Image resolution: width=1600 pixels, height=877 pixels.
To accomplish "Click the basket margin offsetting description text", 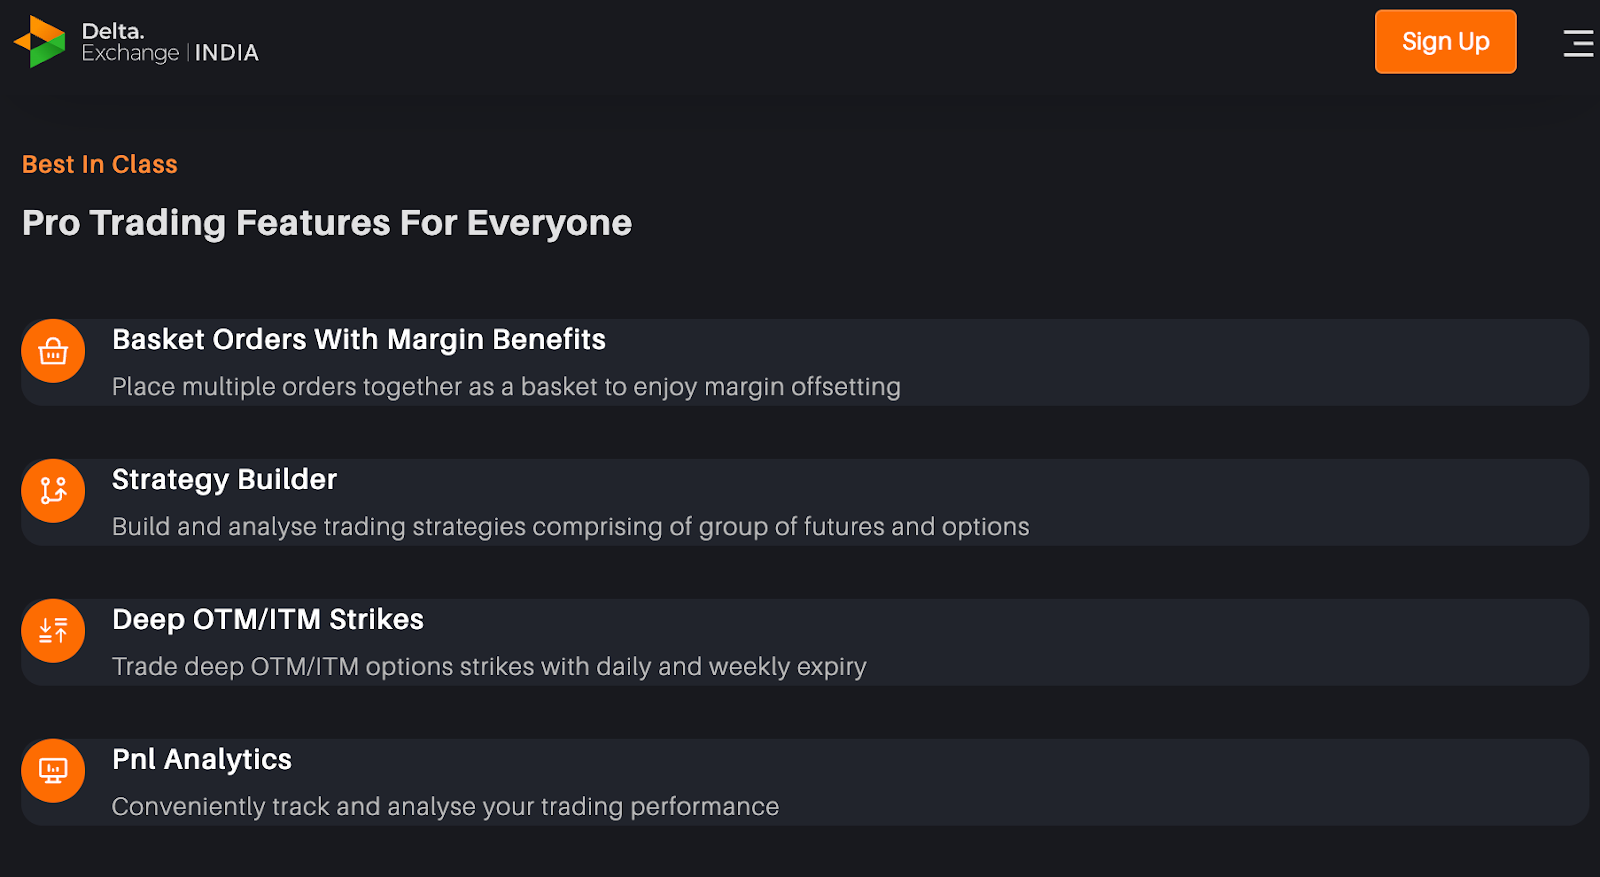I will 505,387.
